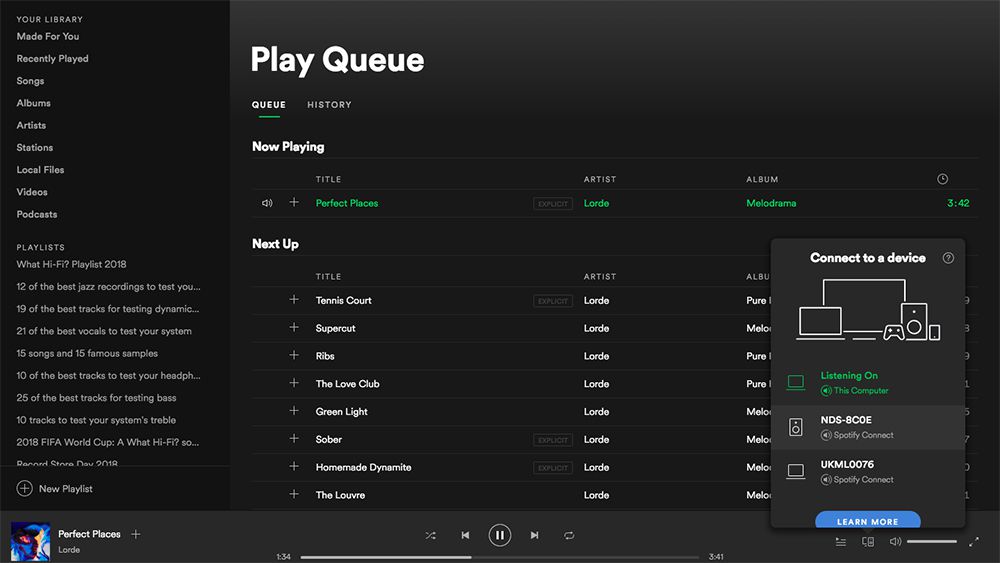Open Artists in library
The height and width of the screenshot is (563, 1000).
(x=31, y=125)
